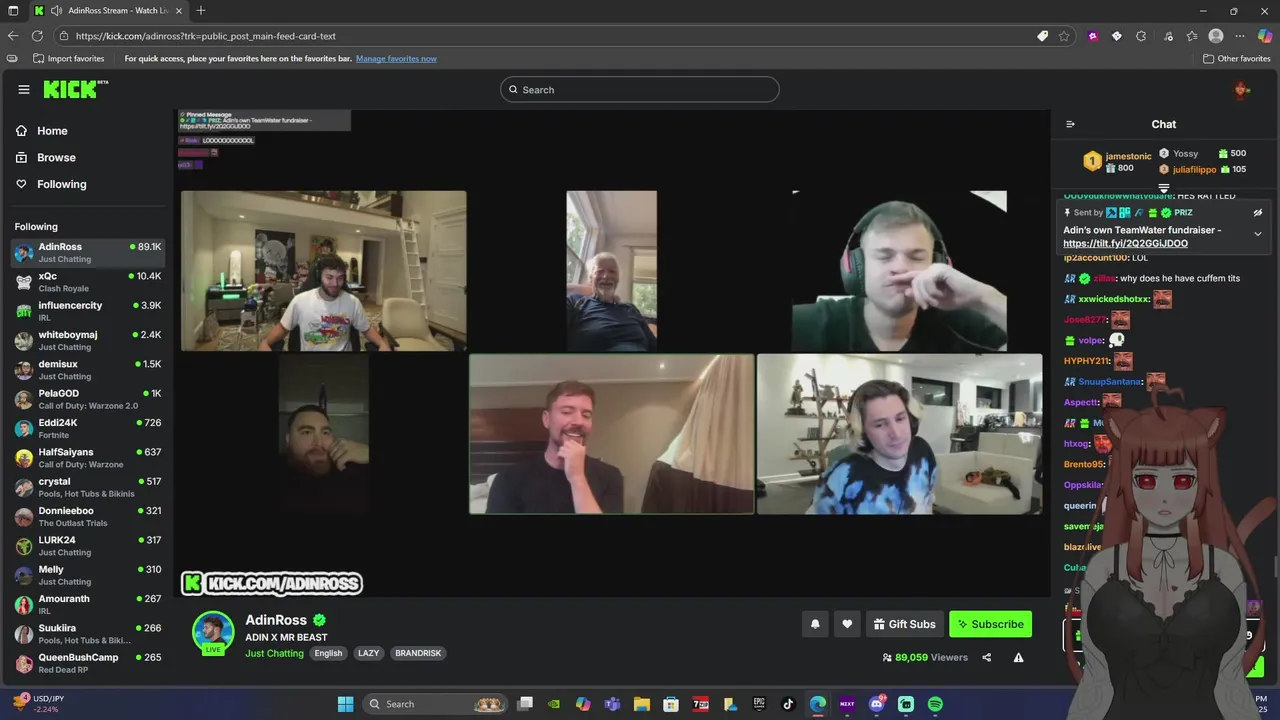Mute the tab audio speaker icon
This screenshot has height=720, width=1280.
point(57,11)
